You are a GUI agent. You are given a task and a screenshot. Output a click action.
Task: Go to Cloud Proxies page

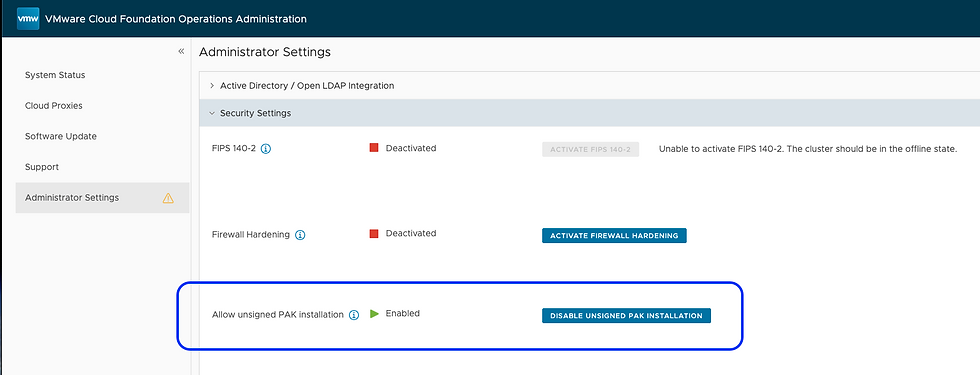tap(54, 106)
